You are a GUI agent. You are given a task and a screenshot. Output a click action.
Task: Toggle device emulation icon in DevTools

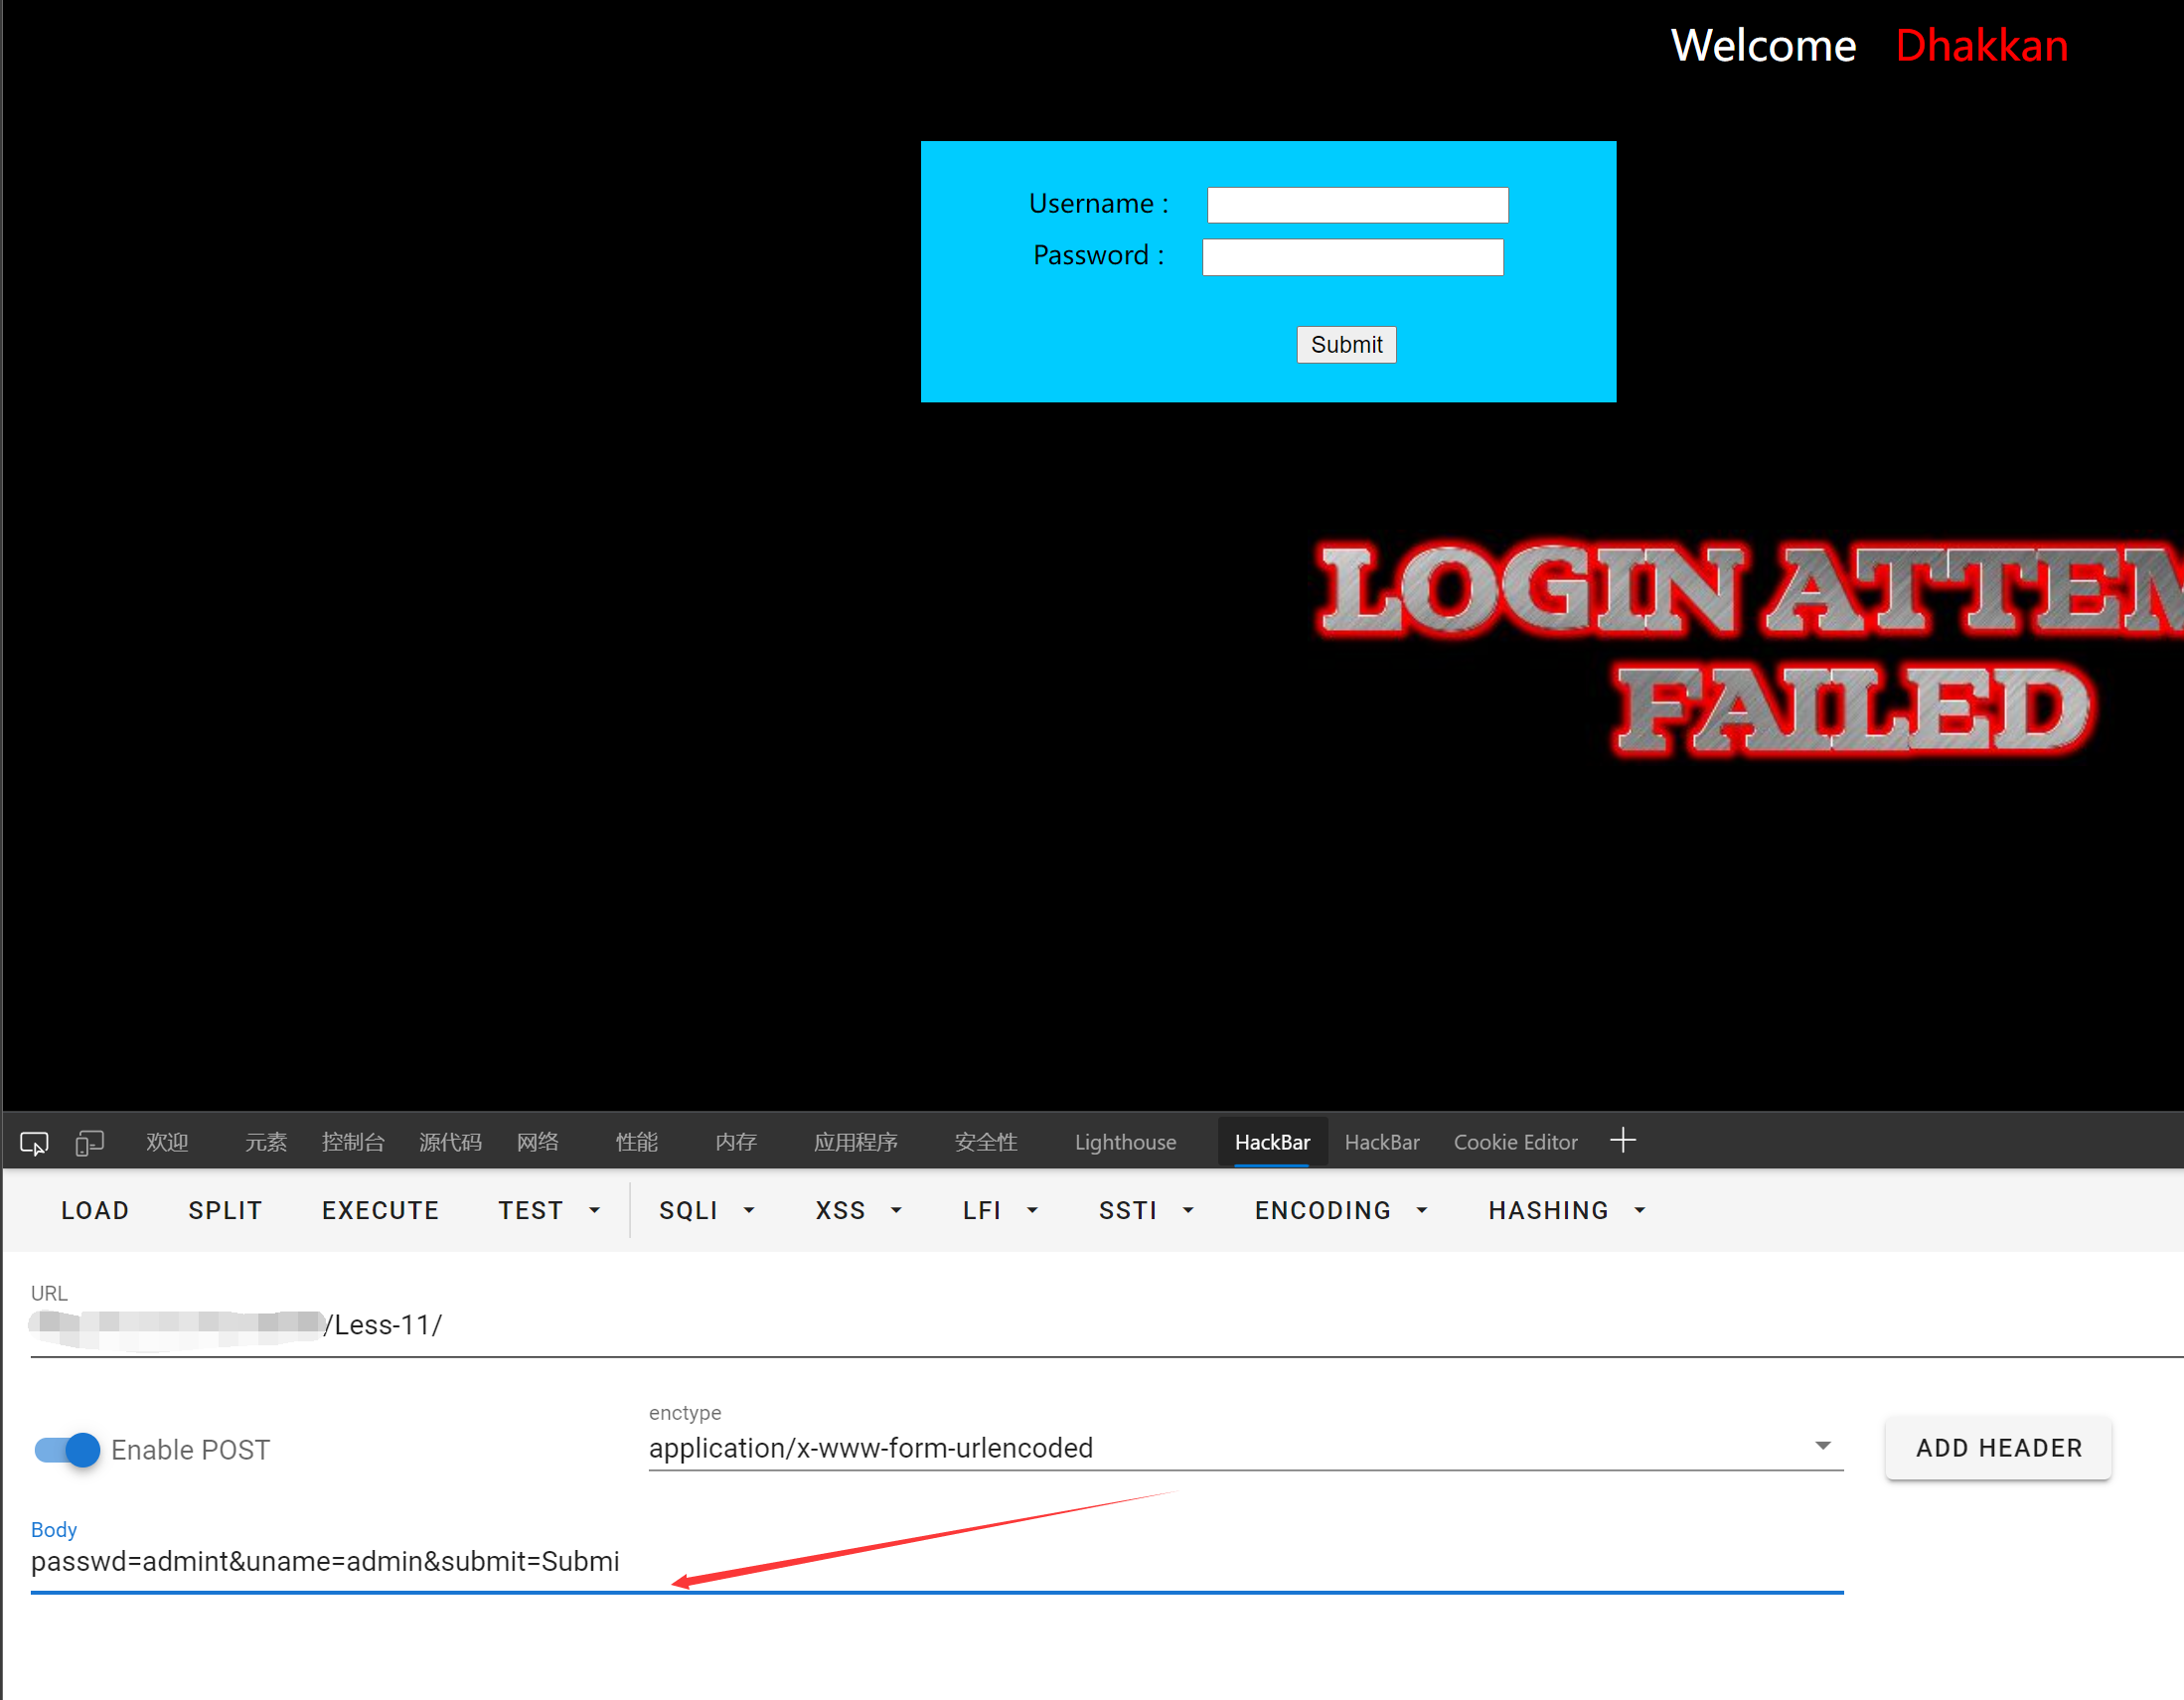point(89,1142)
